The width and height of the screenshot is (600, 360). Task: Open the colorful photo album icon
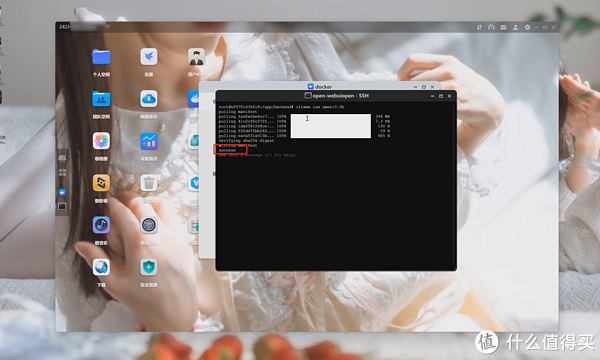point(101,141)
